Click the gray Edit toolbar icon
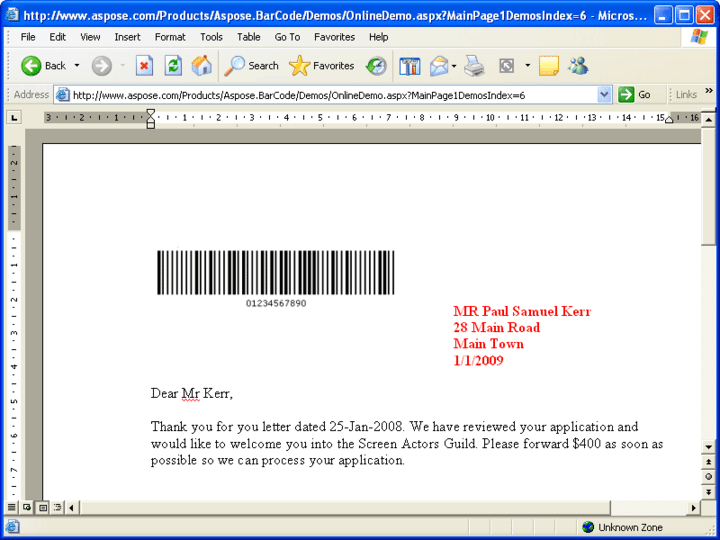This screenshot has width=720, height=540. click(506, 66)
